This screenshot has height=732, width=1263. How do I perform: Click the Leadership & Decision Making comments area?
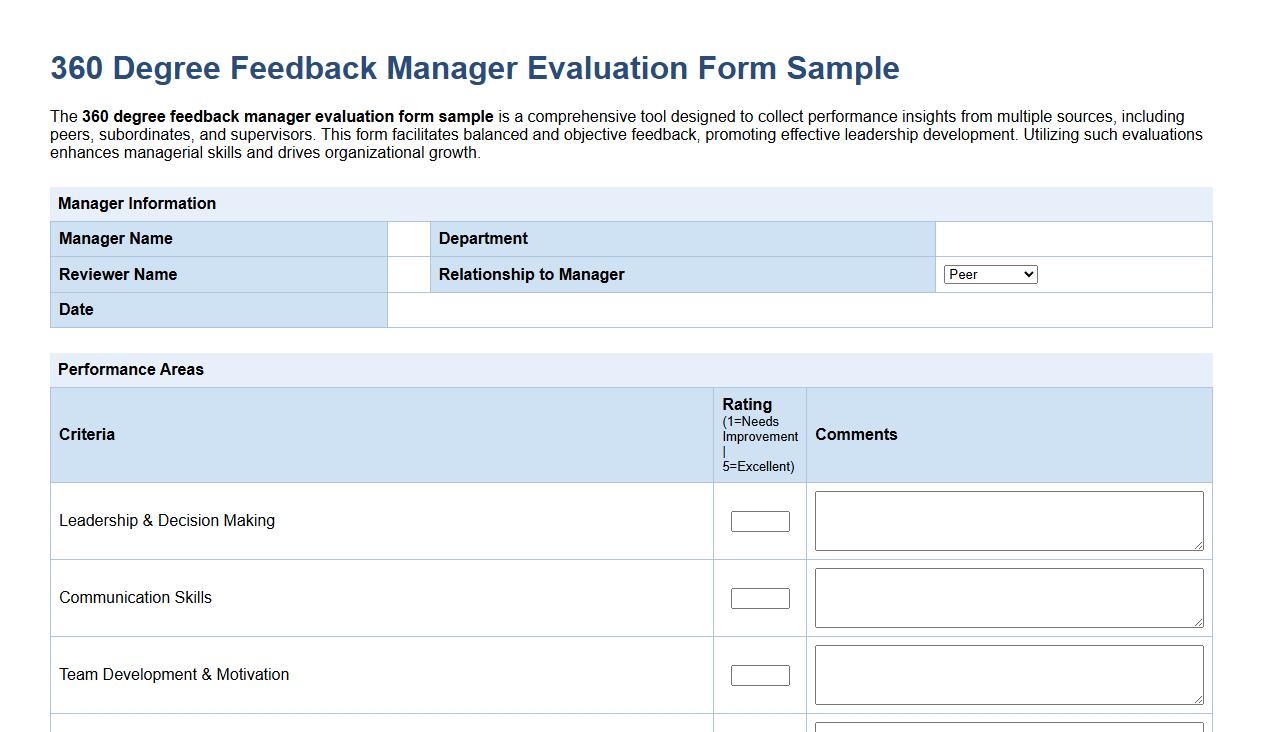[x=1008, y=520]
